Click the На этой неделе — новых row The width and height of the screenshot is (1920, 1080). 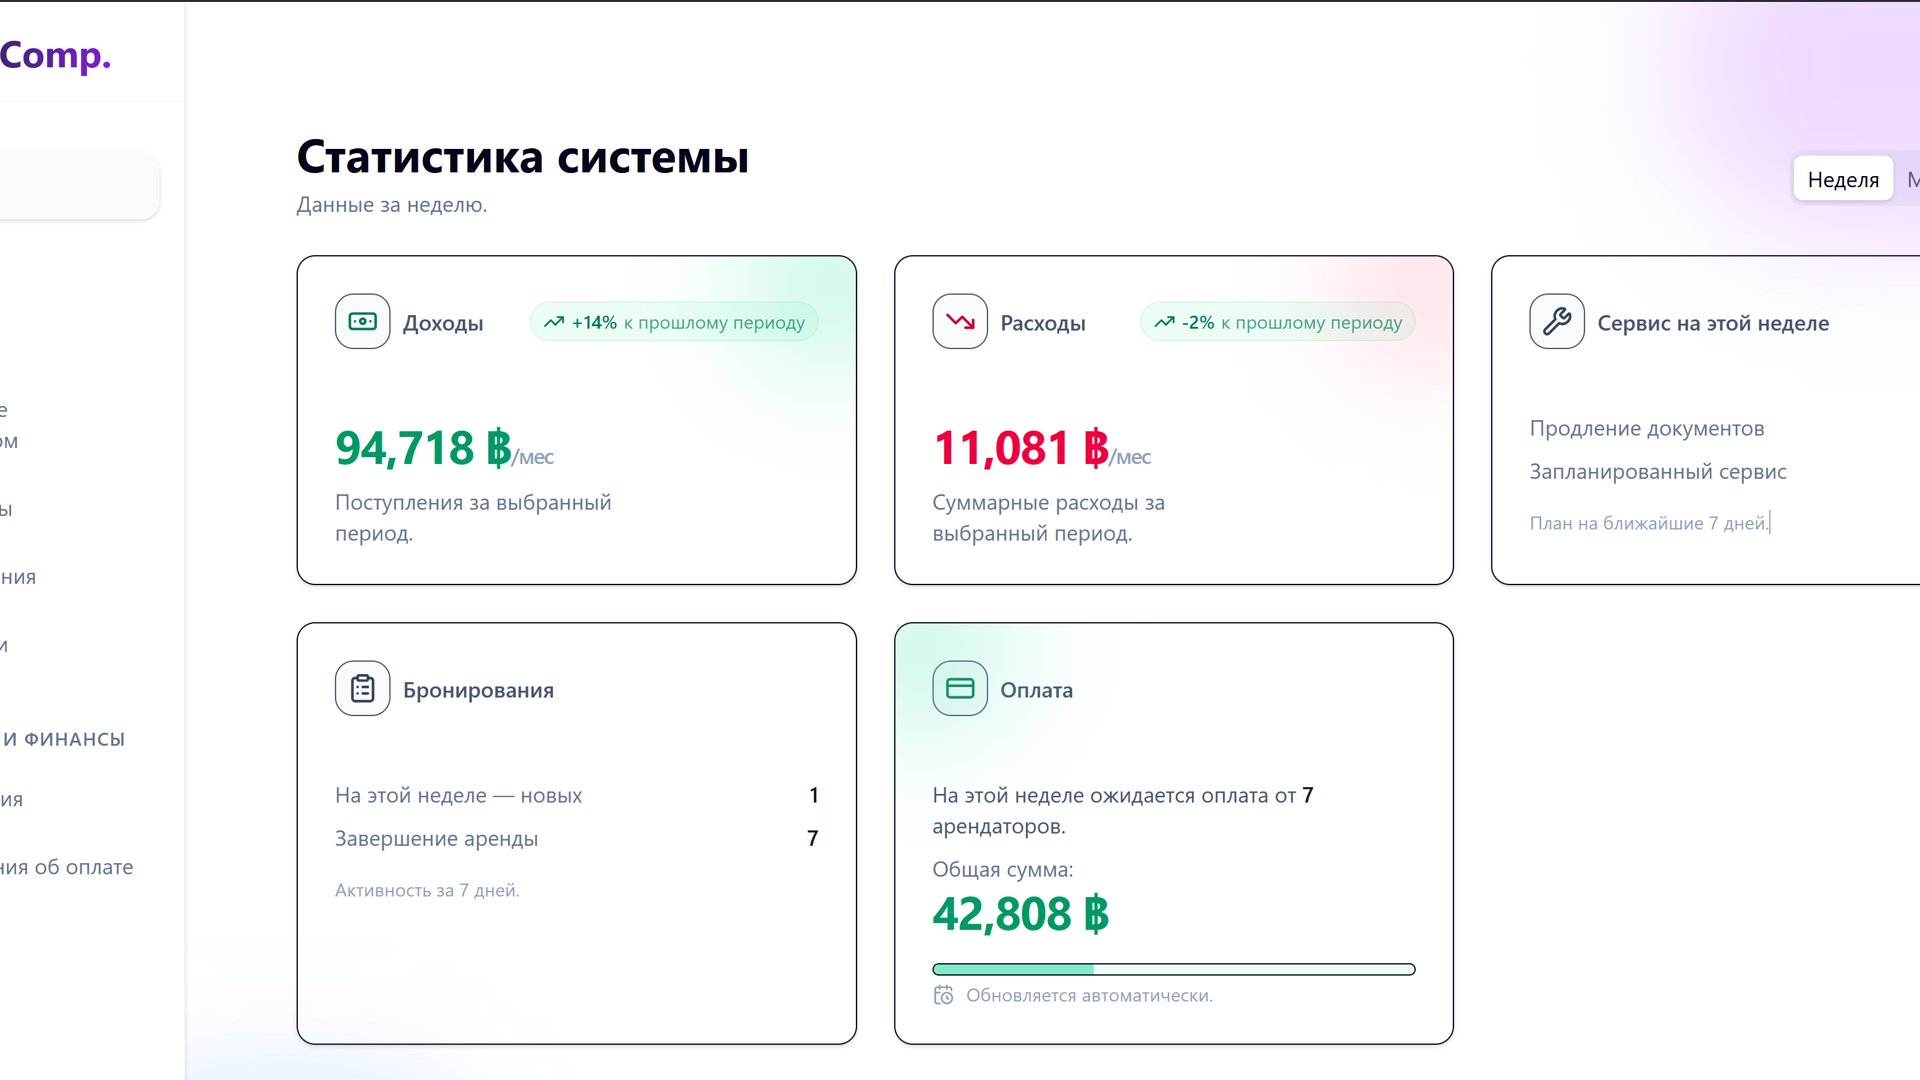pos(577,795)
